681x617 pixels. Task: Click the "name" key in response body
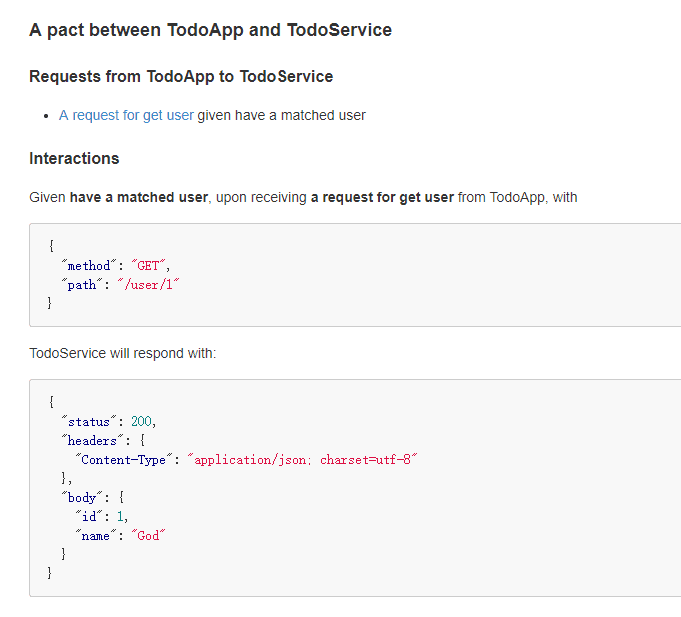95,535
